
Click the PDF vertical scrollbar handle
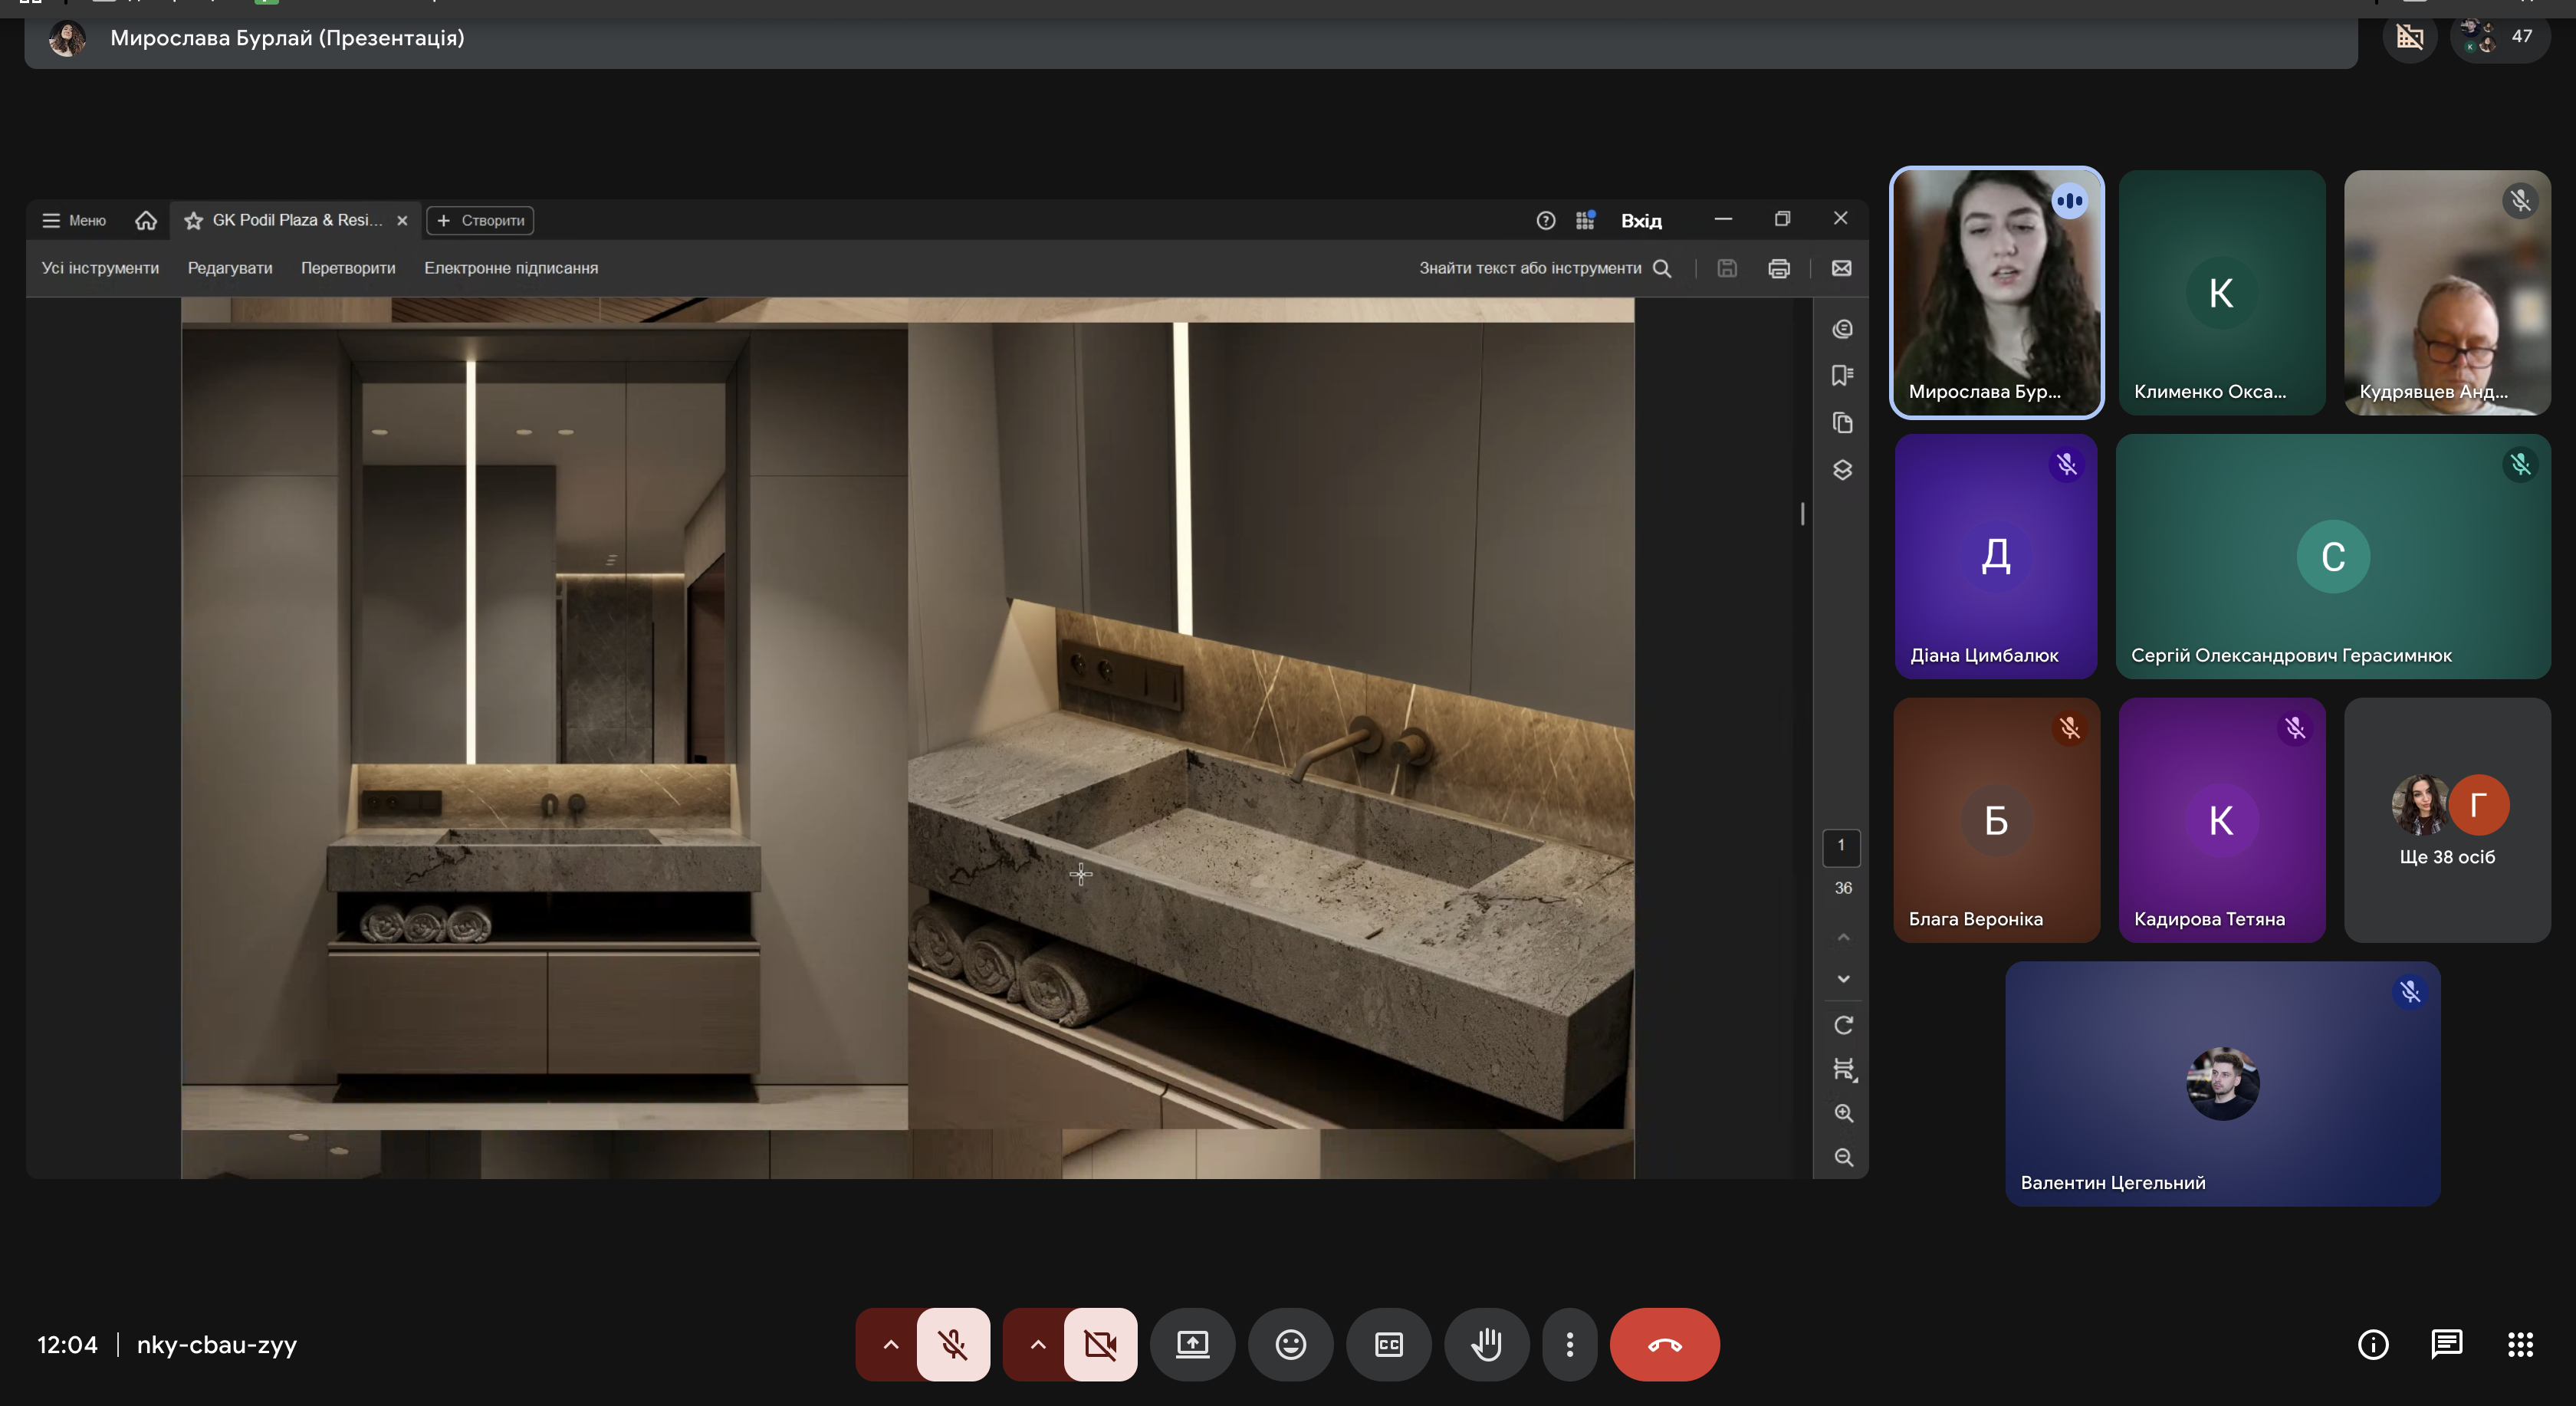tap(1802, 513)
